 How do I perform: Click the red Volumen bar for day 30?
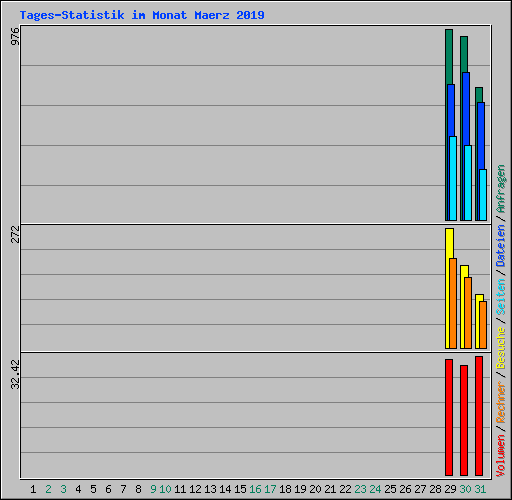464,420
